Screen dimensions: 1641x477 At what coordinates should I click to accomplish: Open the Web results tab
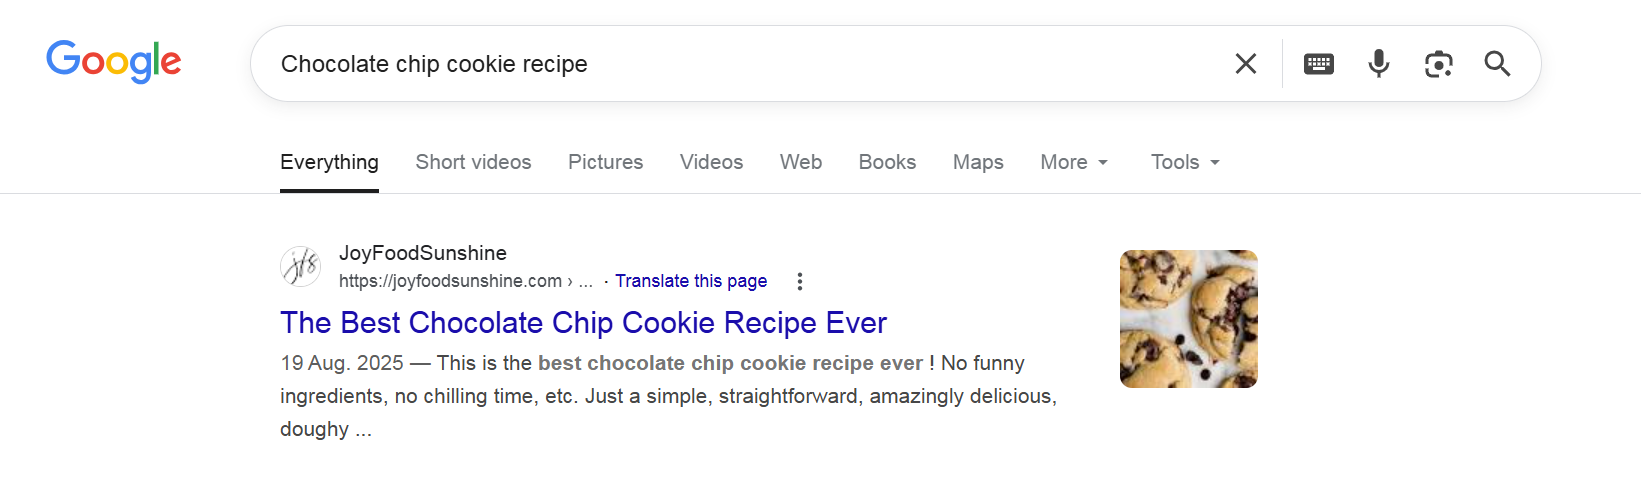pyautogui.click(x=800, y=162)
